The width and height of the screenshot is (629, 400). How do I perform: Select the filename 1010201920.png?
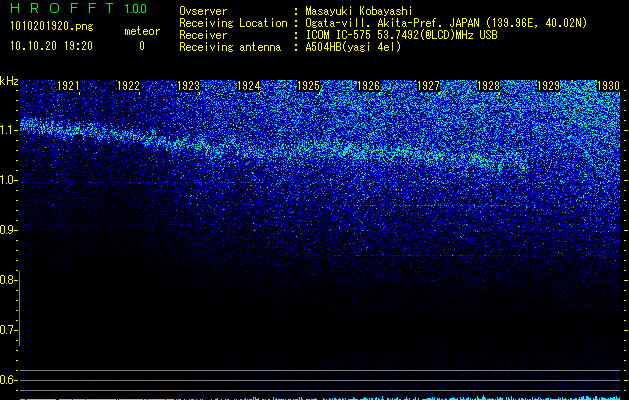click(x=52, y=26)
